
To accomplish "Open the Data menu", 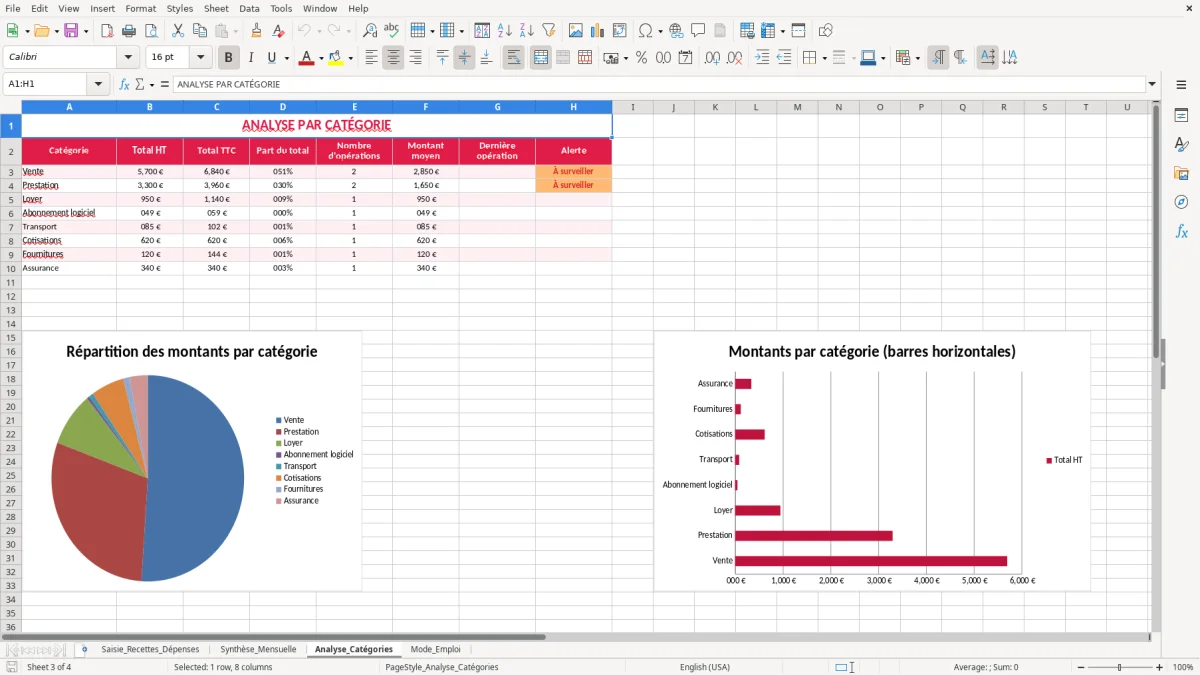I will pyautogui.click(x=249, y=8).
